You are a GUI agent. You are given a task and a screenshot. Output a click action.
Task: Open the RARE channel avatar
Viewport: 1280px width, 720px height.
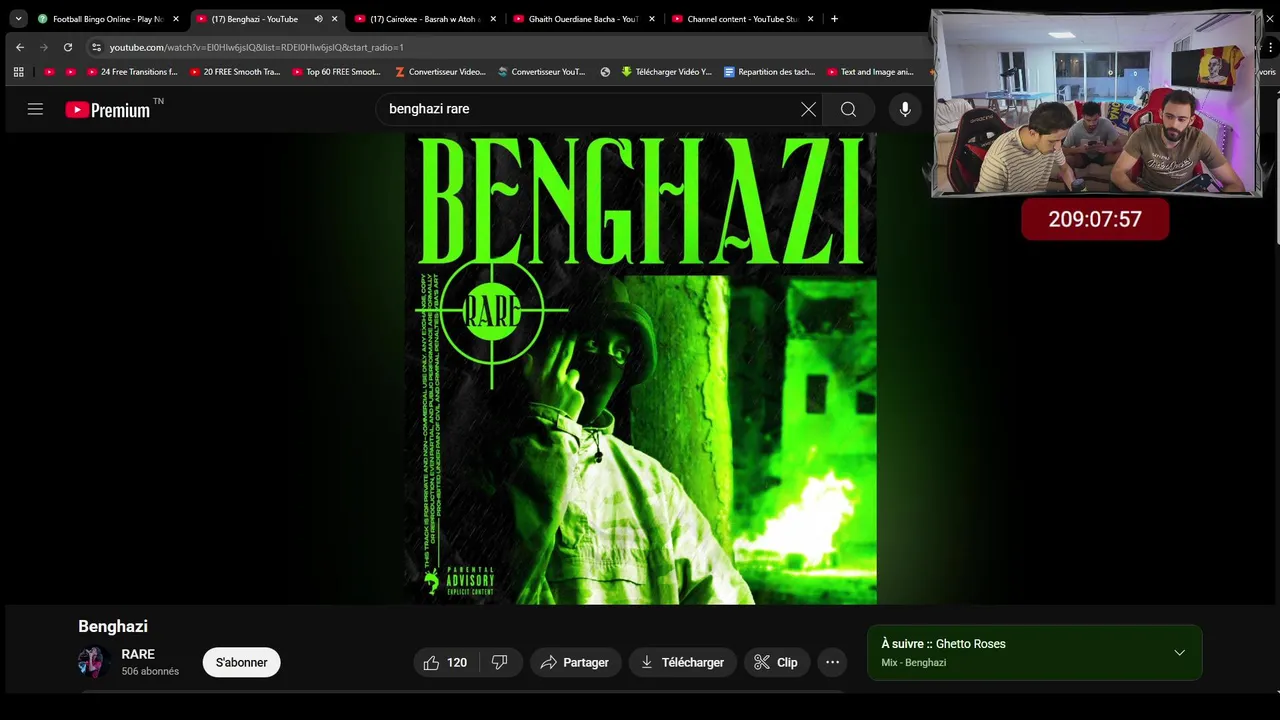(94, 662)
